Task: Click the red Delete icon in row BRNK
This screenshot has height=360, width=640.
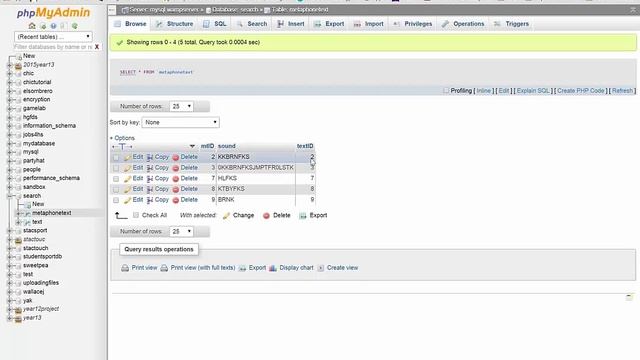Action: pos(176,200)
